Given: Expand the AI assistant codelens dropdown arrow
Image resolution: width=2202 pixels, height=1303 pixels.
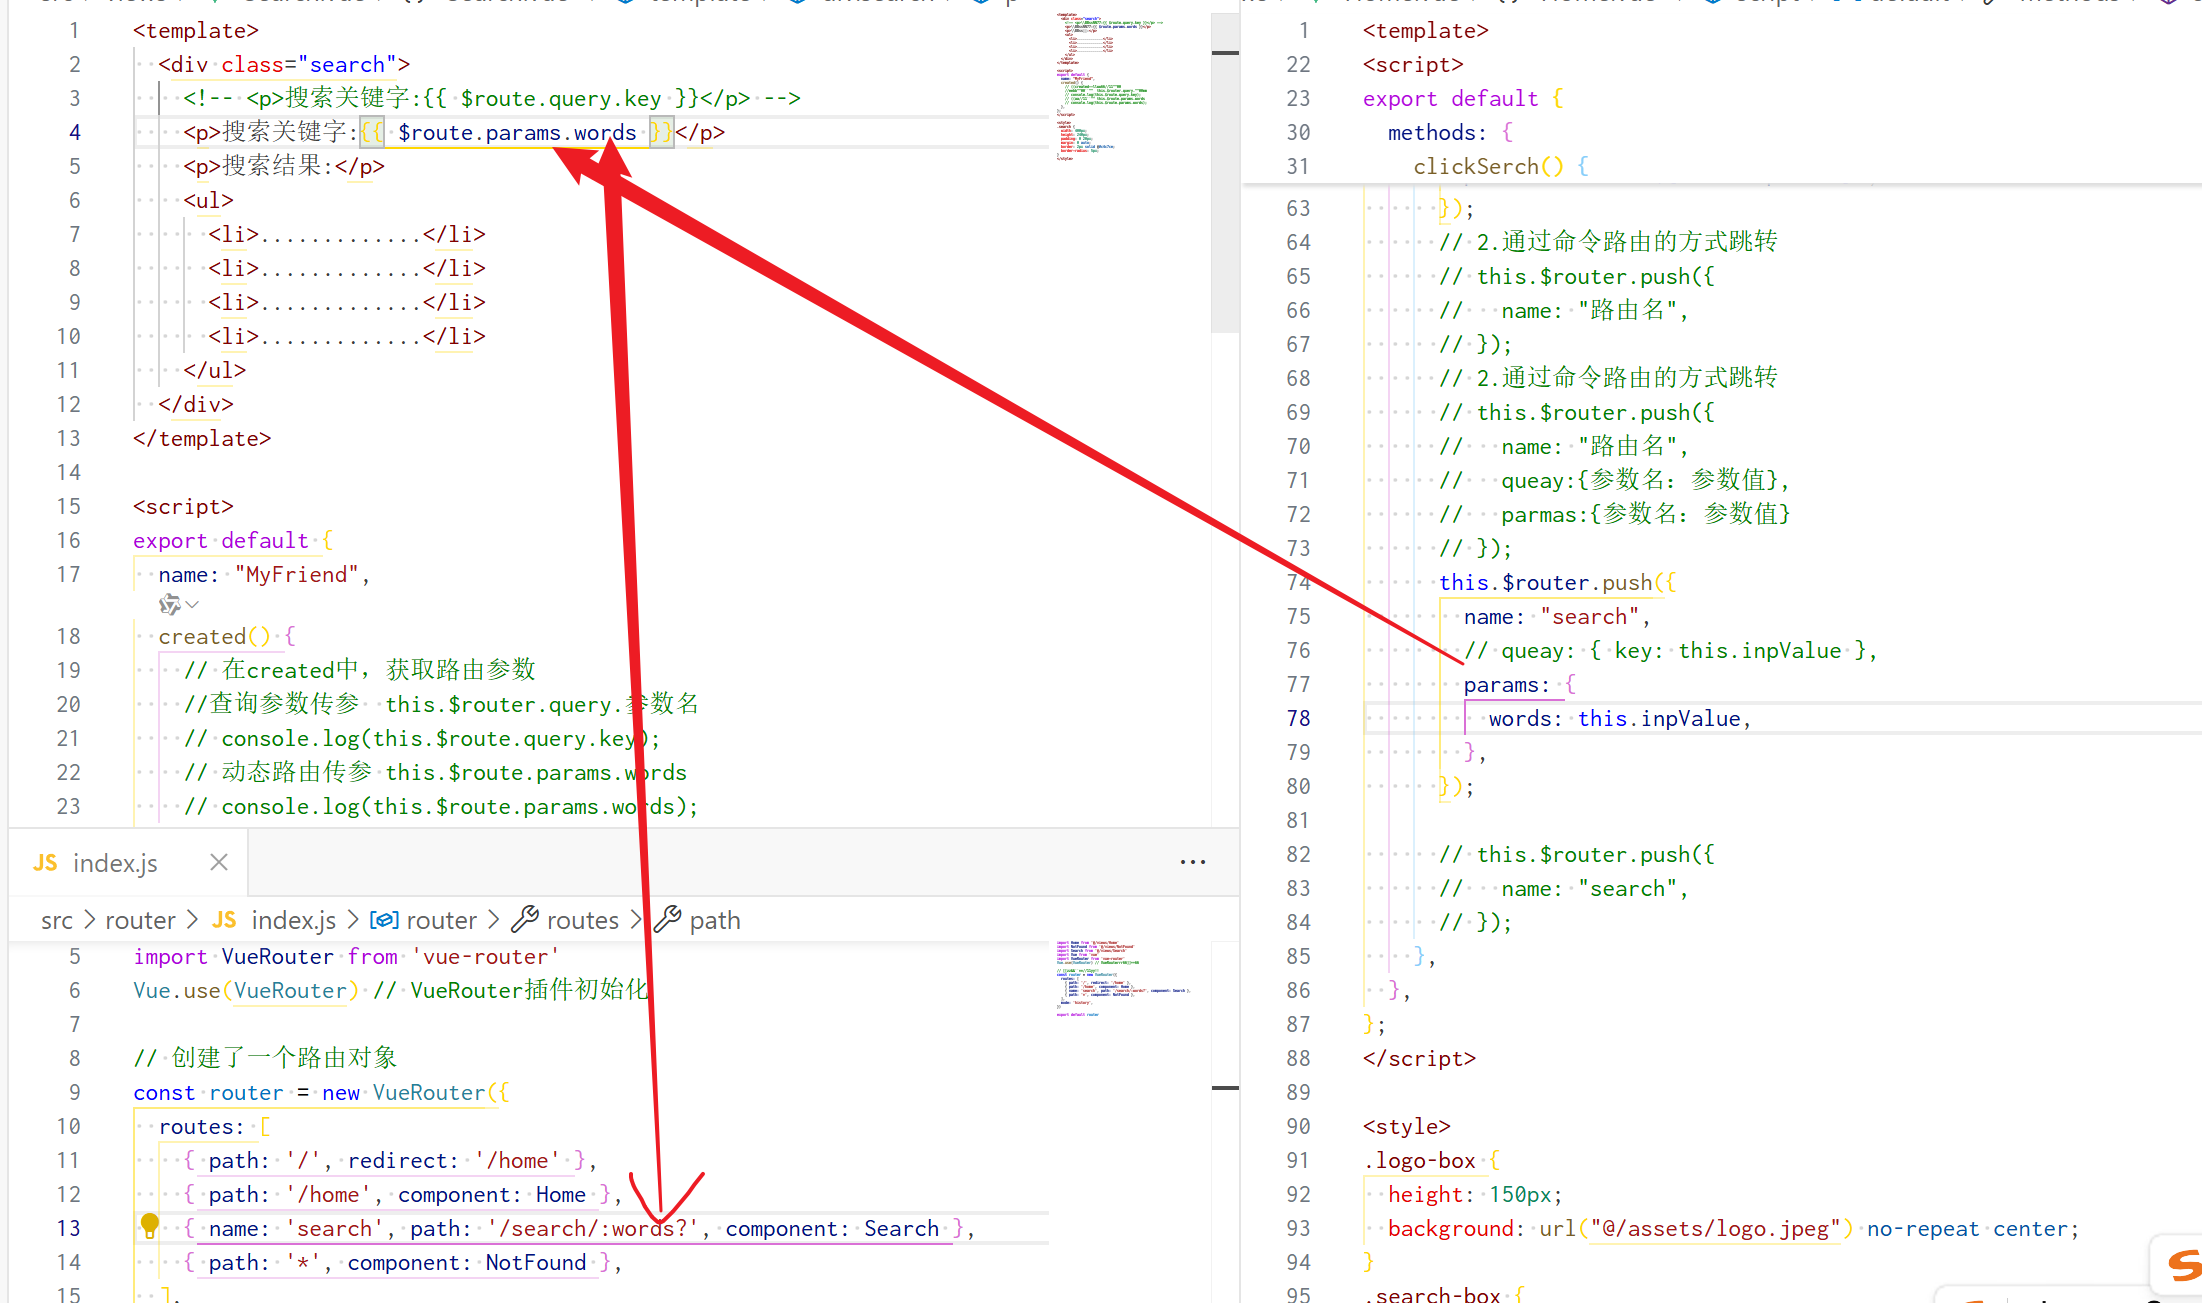Looking at the screenshot, I should tap(193, 605).
